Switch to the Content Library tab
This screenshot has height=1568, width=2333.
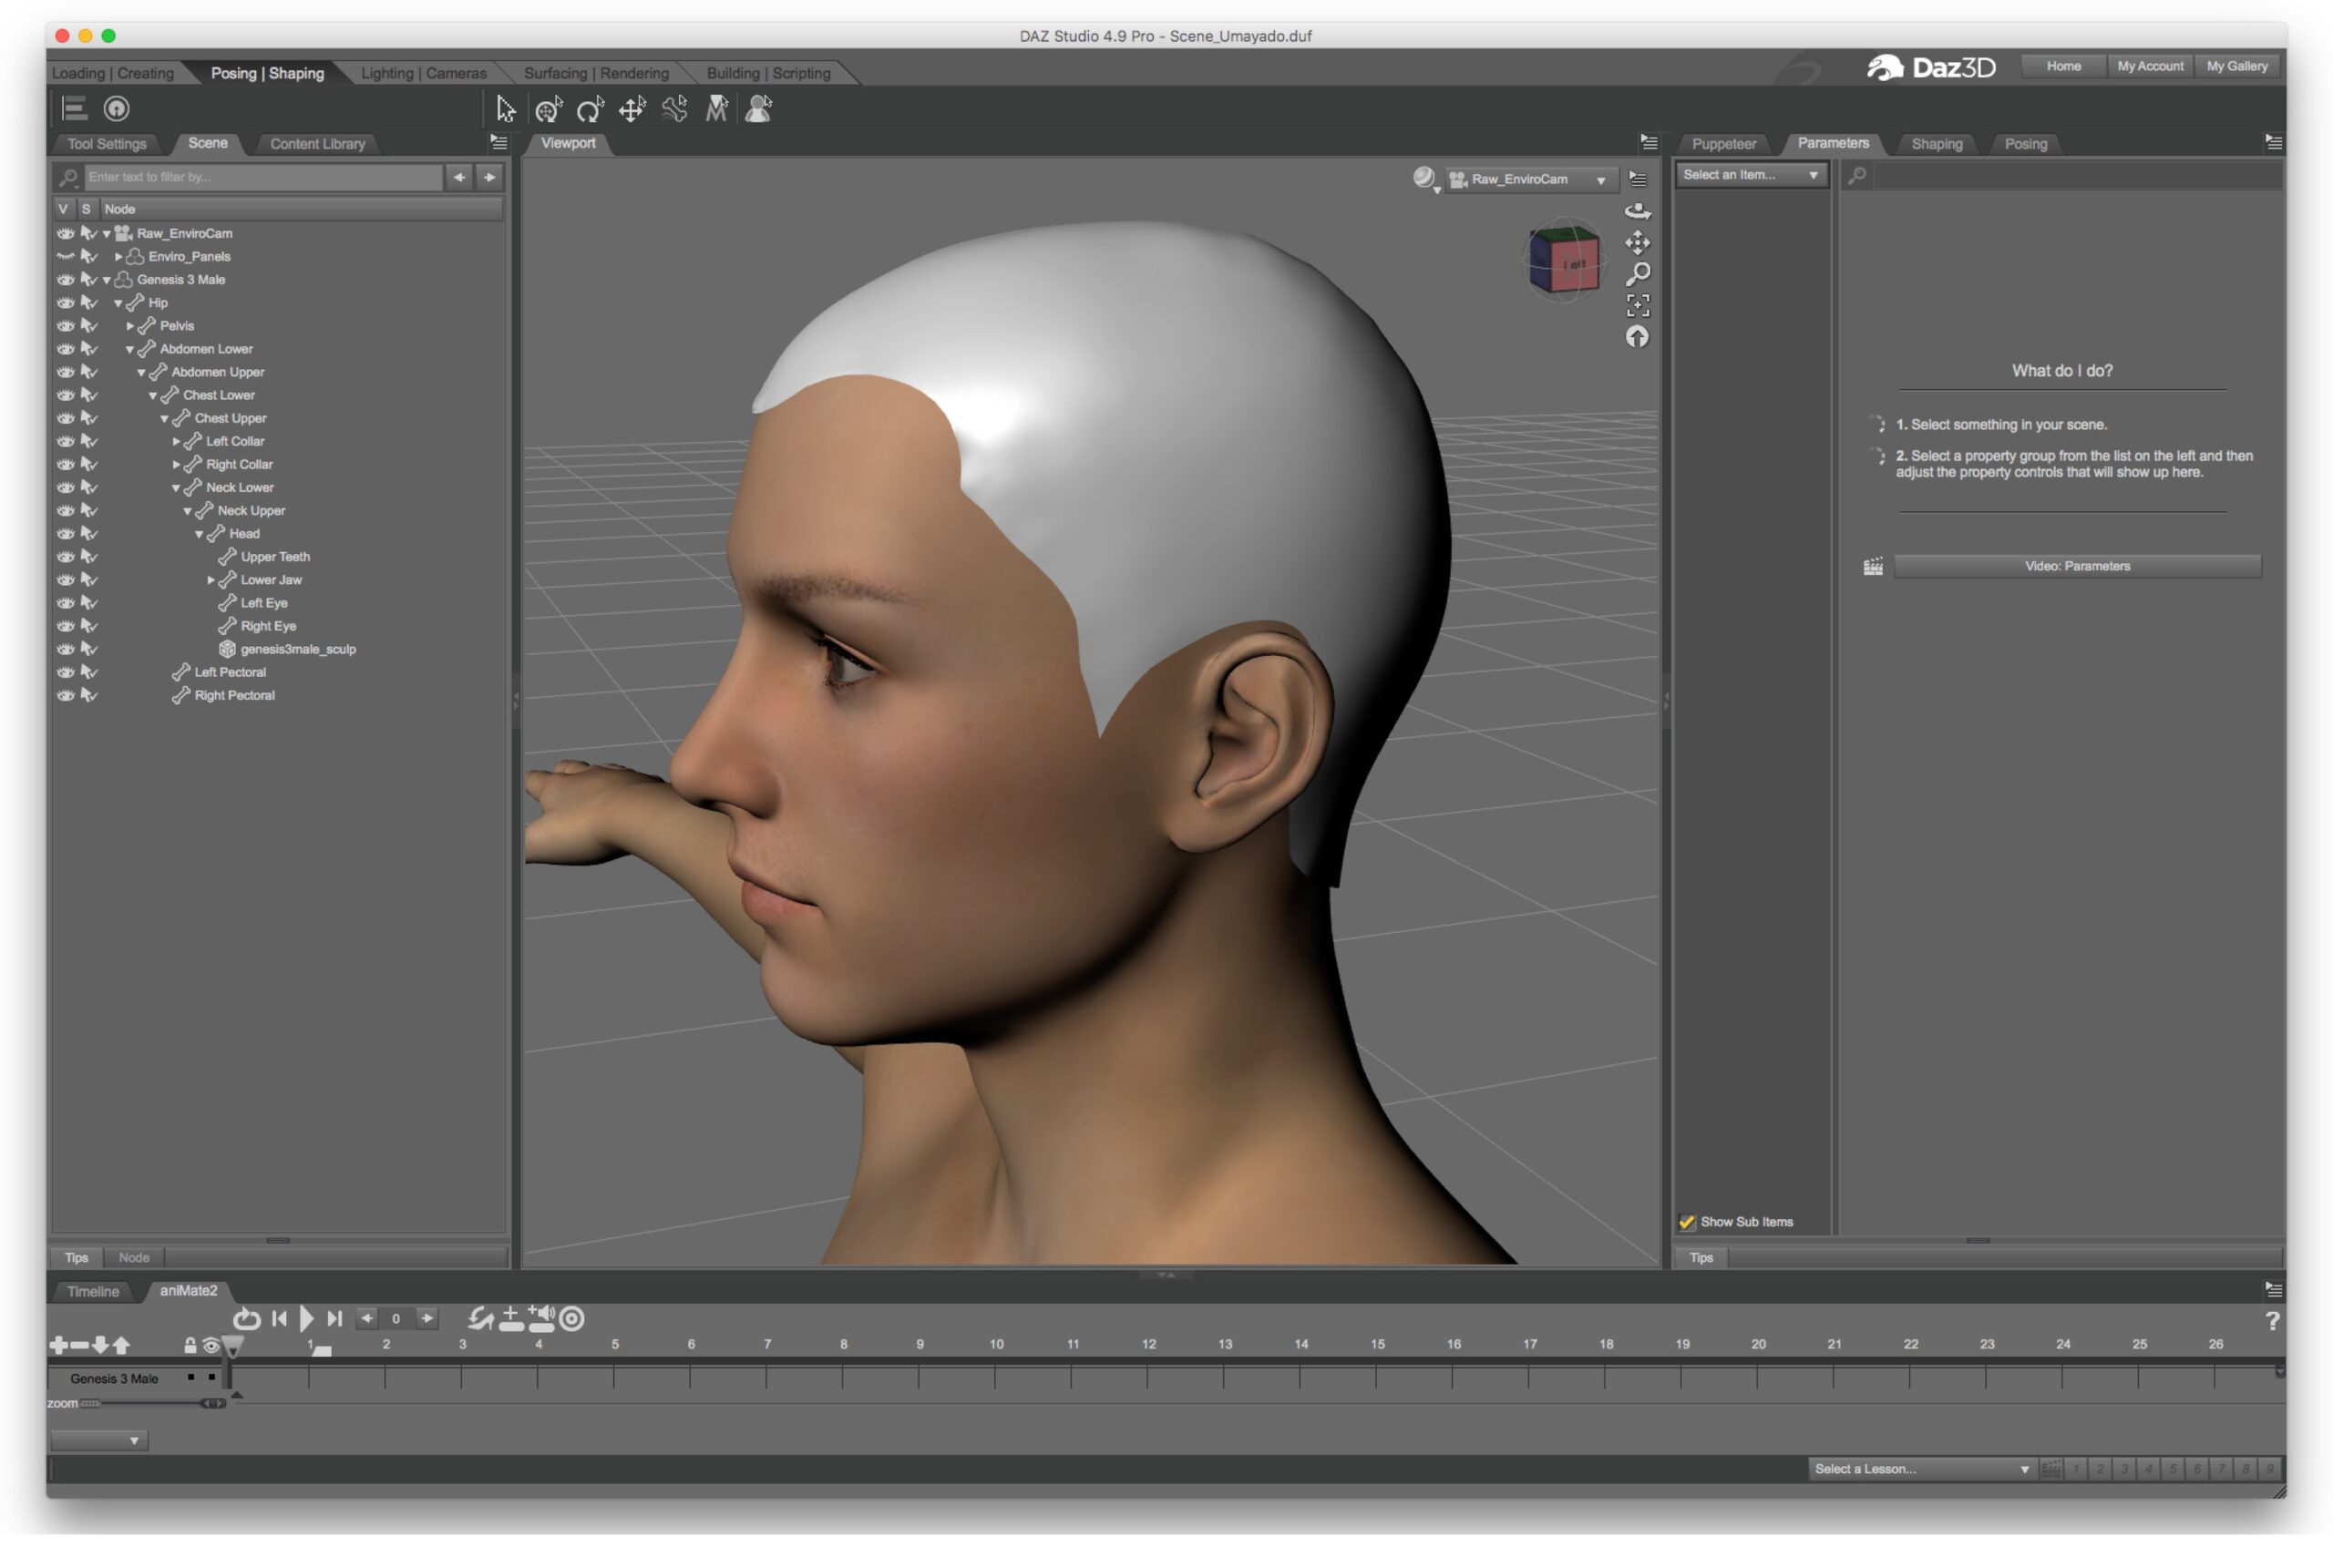coord(317,144)
